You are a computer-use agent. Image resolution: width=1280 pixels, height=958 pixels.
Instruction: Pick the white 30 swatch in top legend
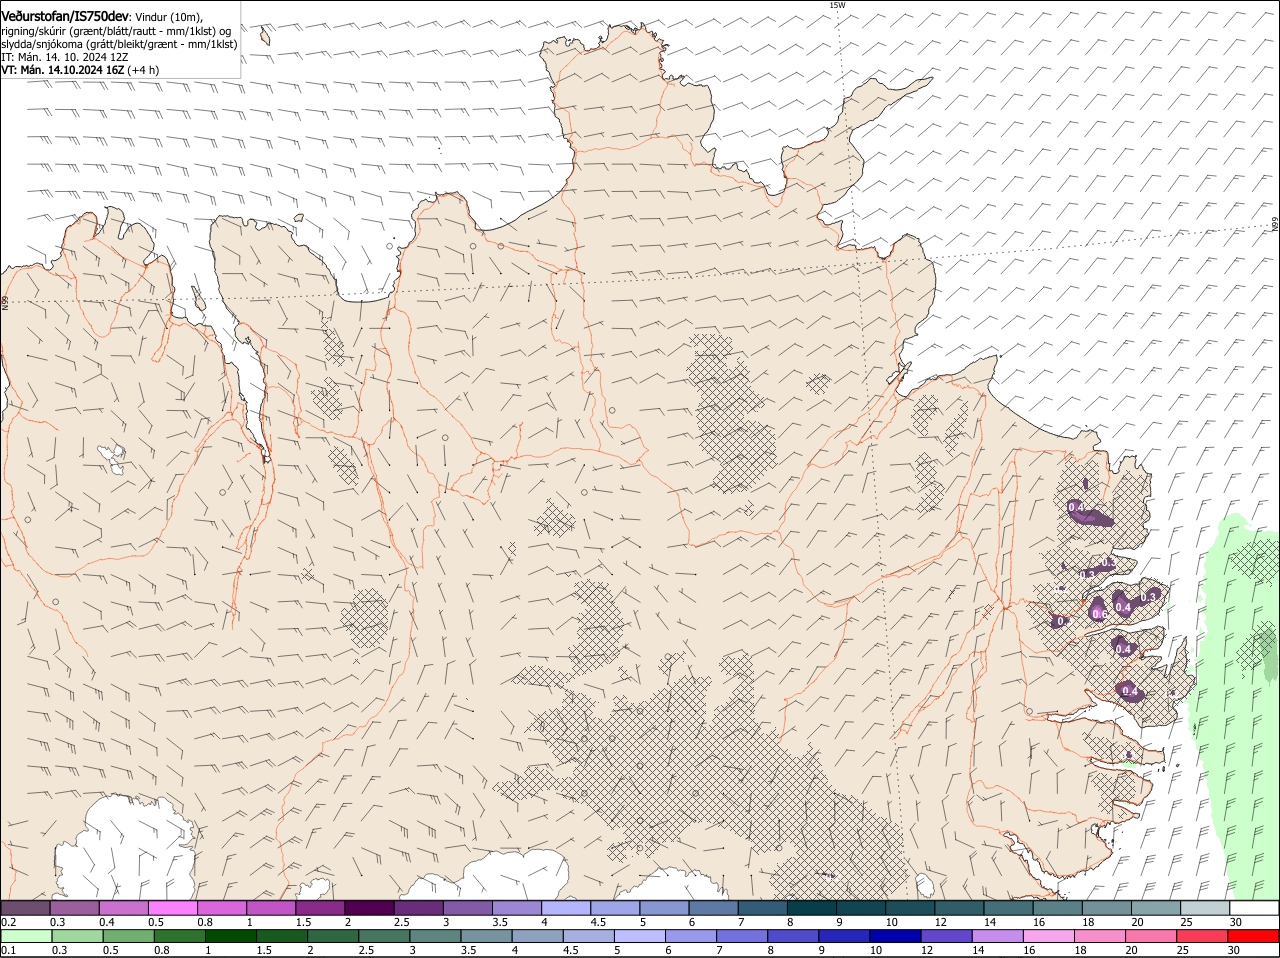click(x=1254, y=908)
